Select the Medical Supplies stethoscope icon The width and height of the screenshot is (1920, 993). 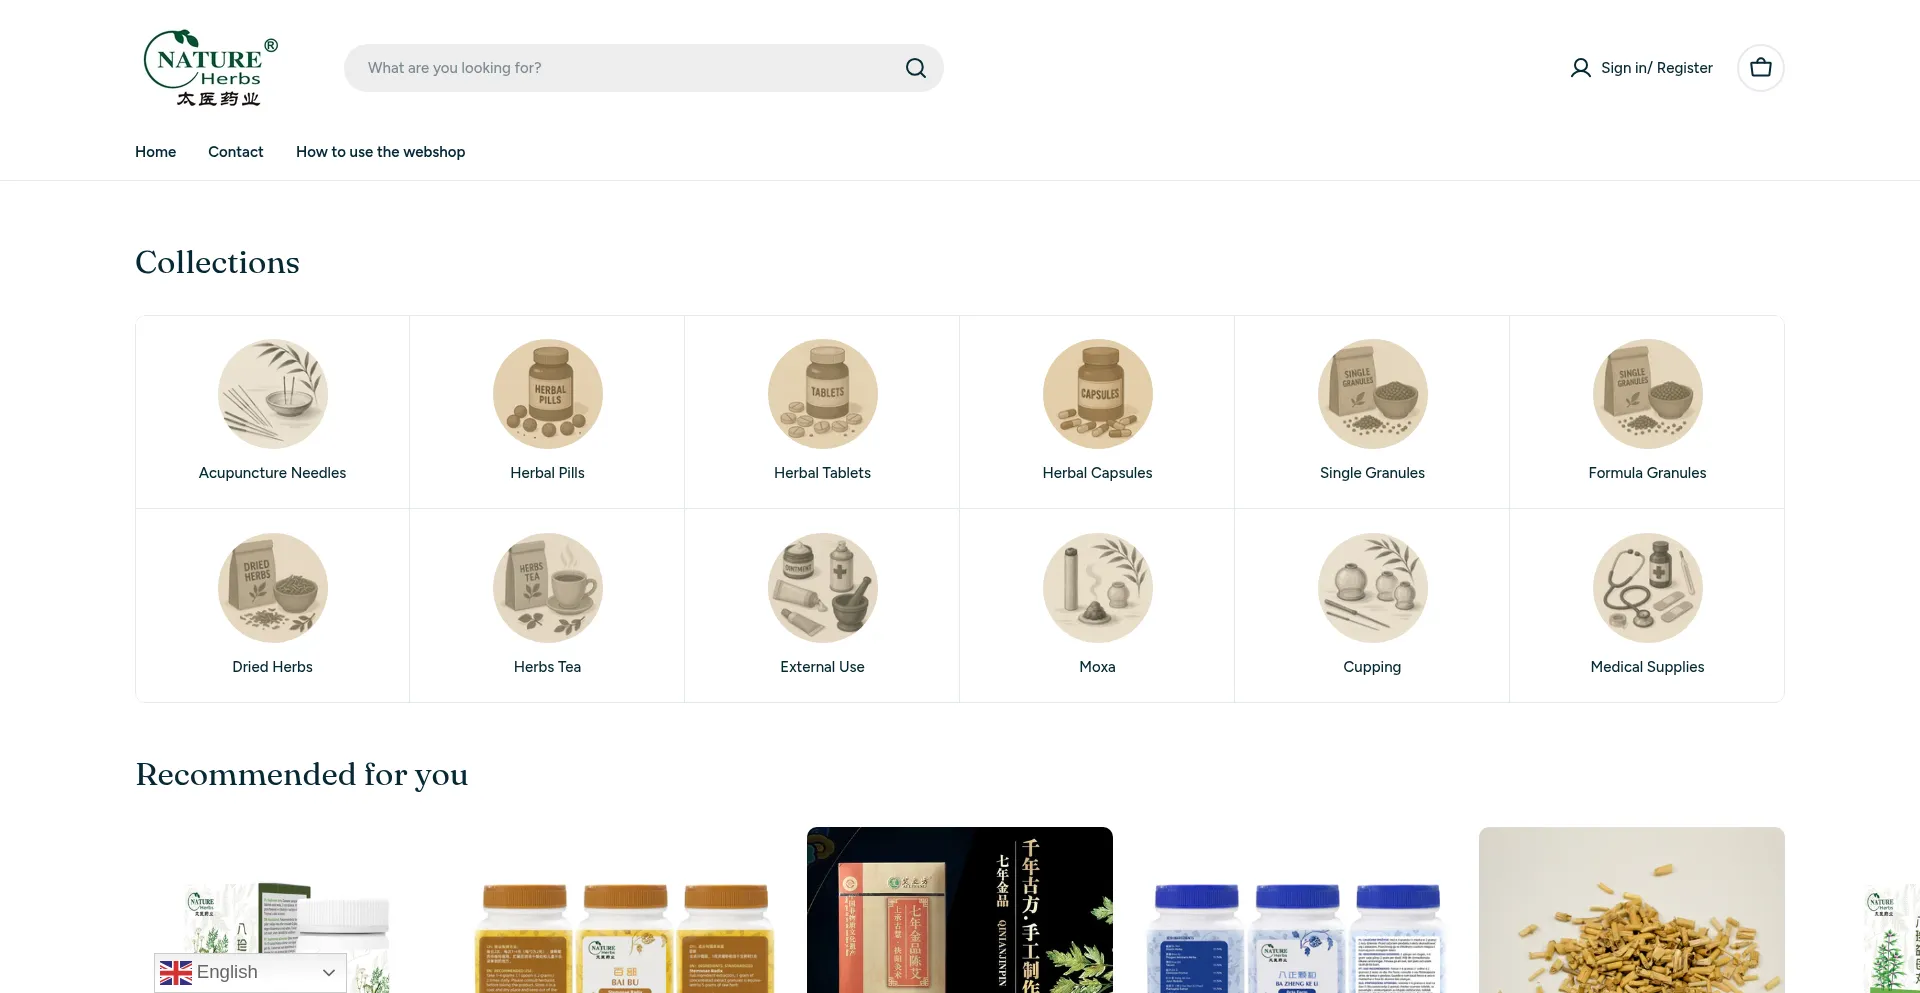(x=1647, y=588)
